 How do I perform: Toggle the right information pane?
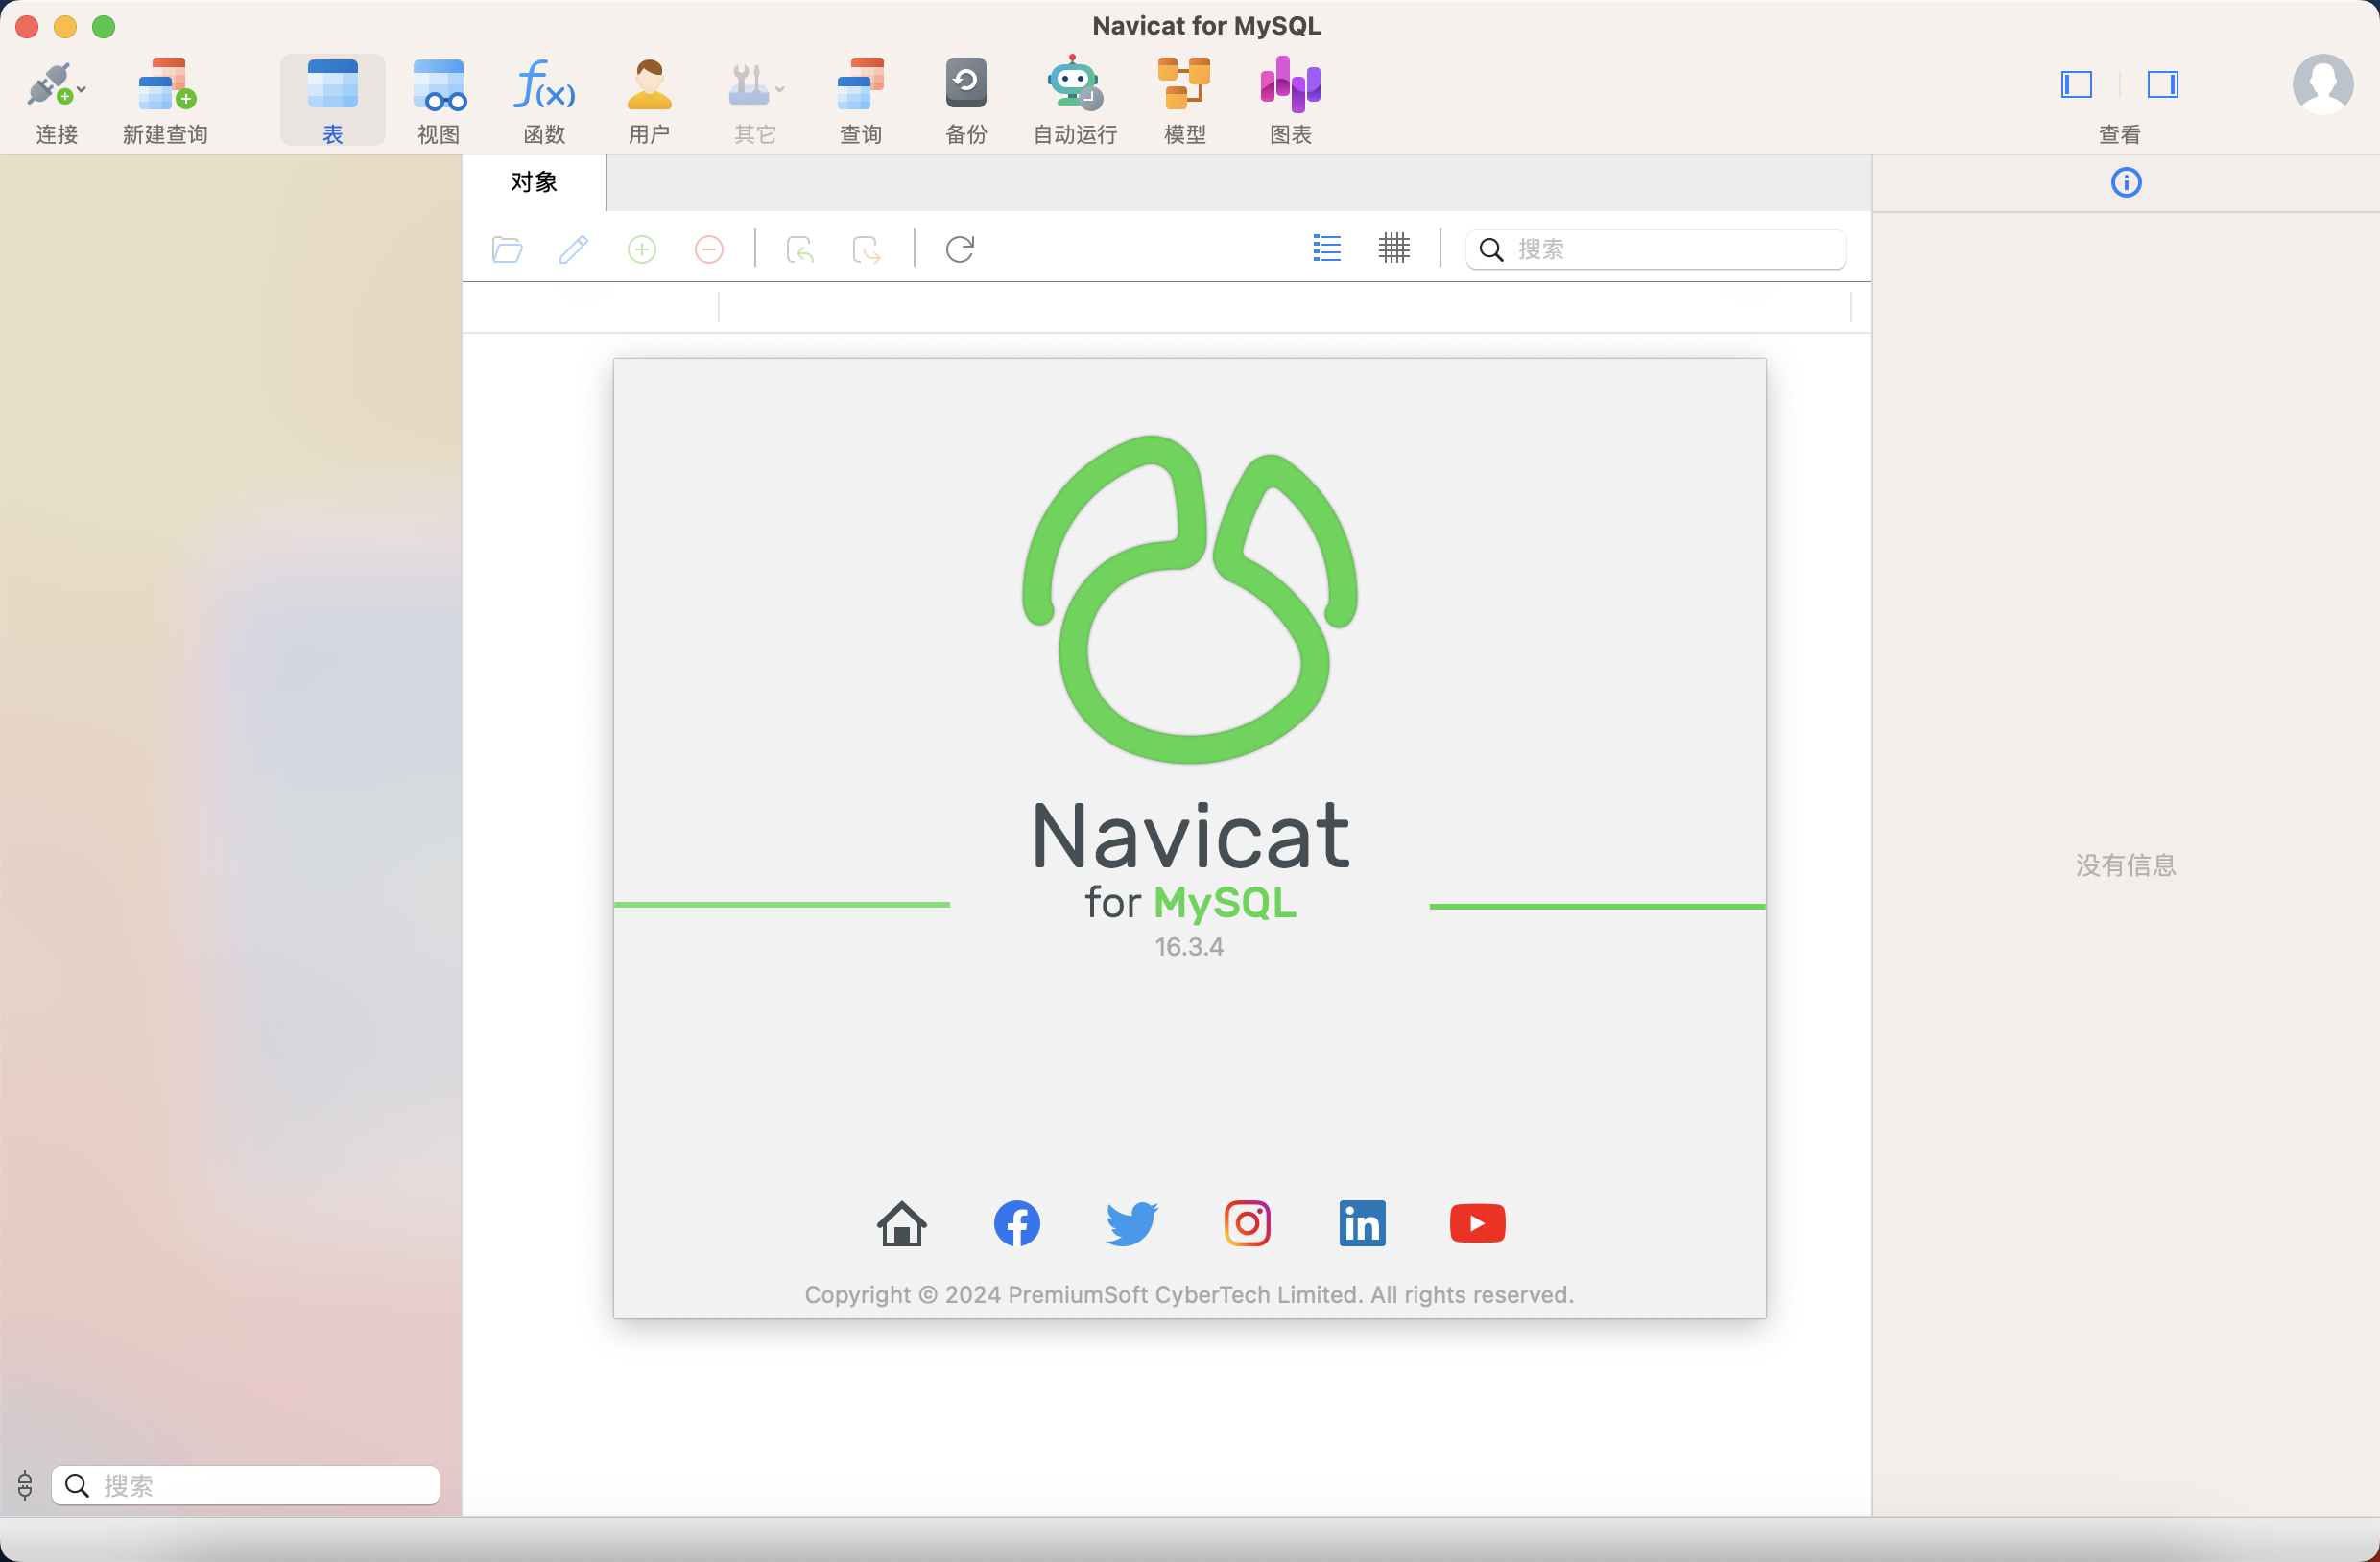coord(2163,84)
